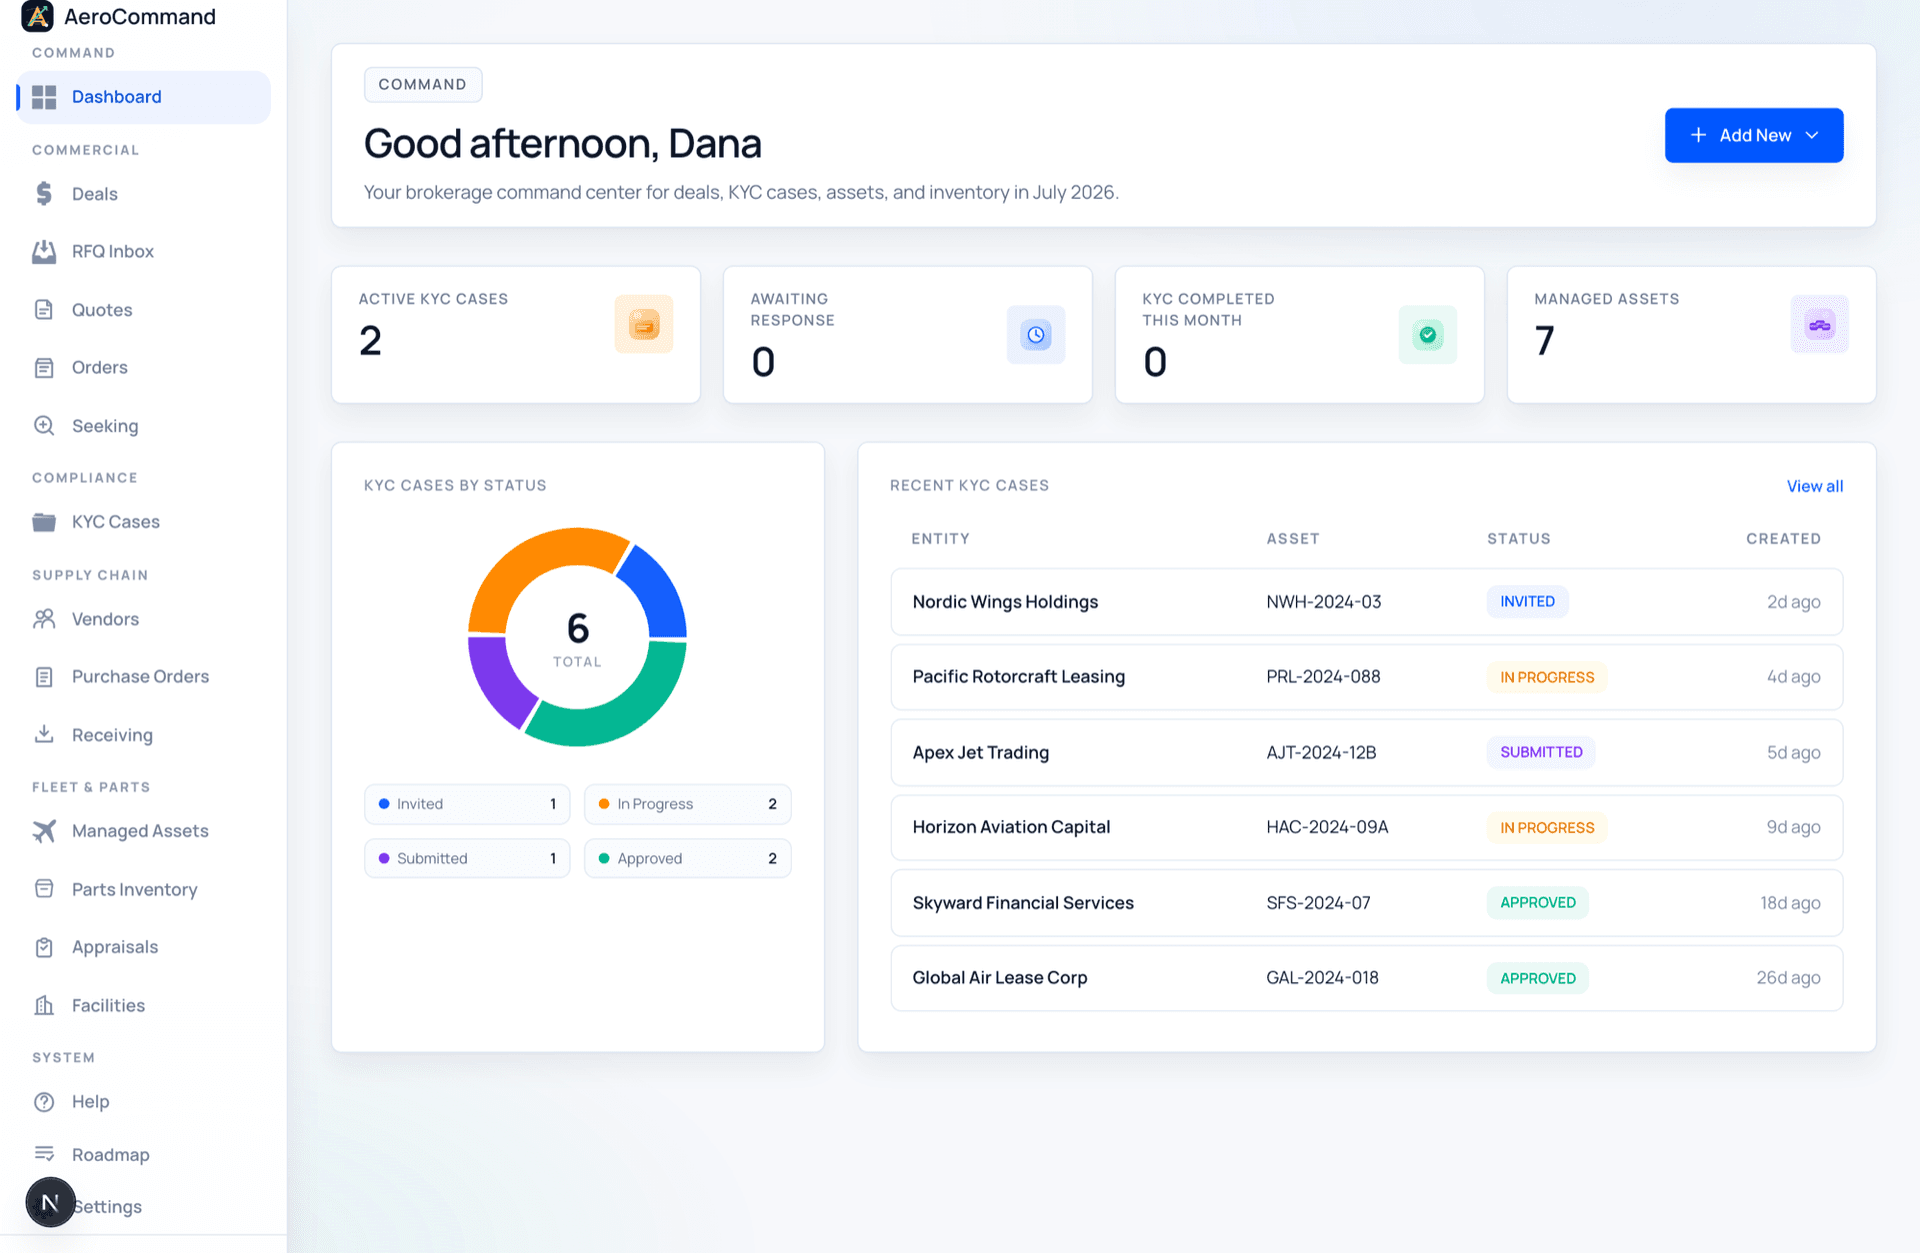
Task: Open Purchase Orders
Action: click(144, 677)
